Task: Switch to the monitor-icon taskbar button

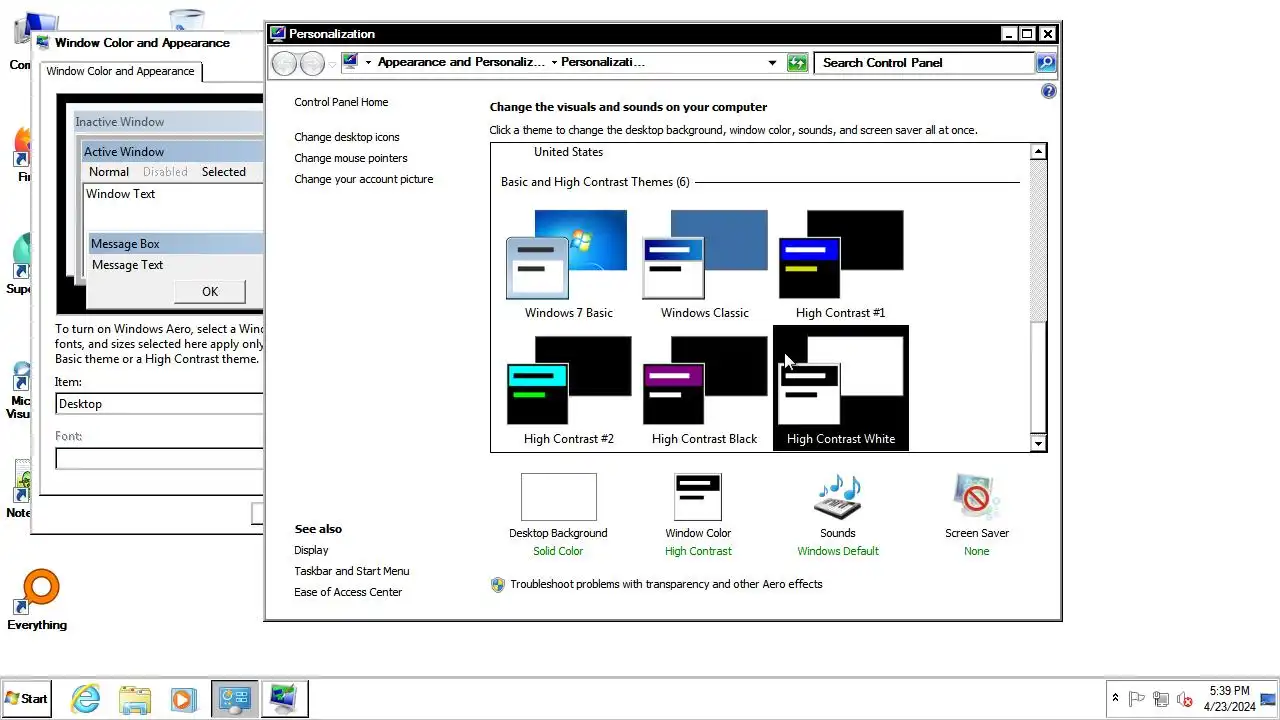Action: tap(284, 699)
